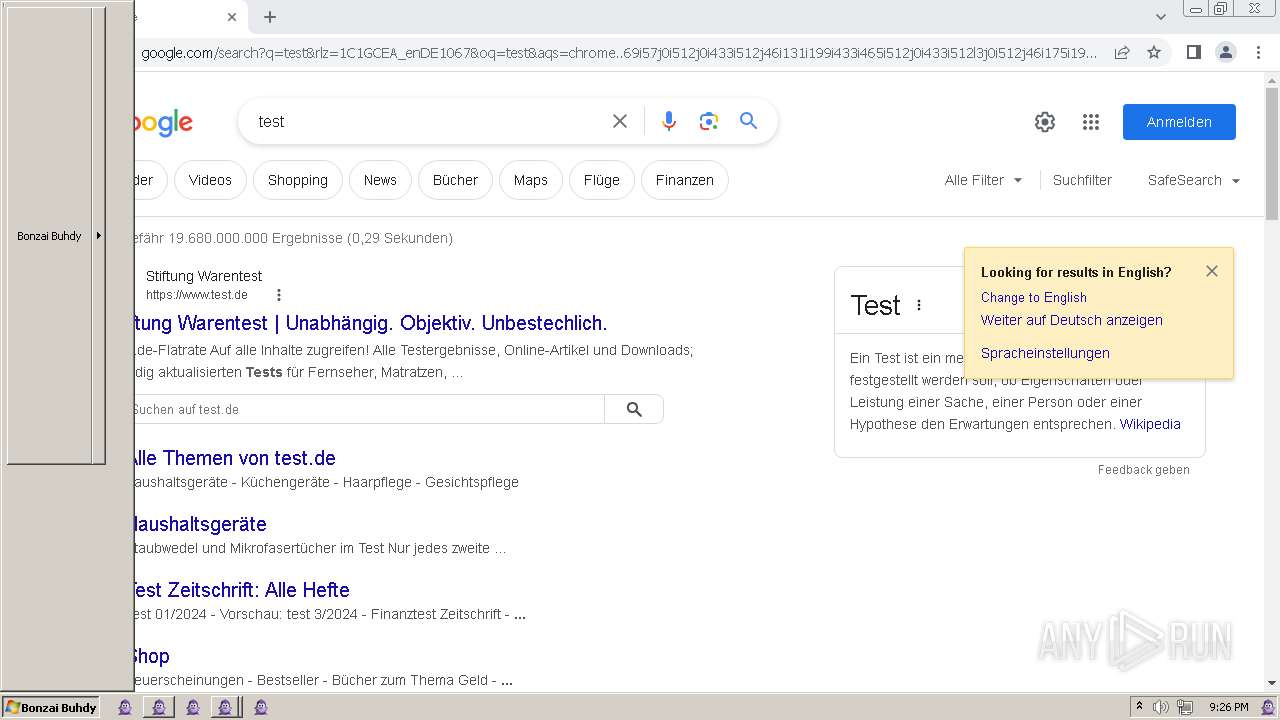Open the Shop sitelink
This screenshot has height=720, width=1280.
click(x=151, y=656)
